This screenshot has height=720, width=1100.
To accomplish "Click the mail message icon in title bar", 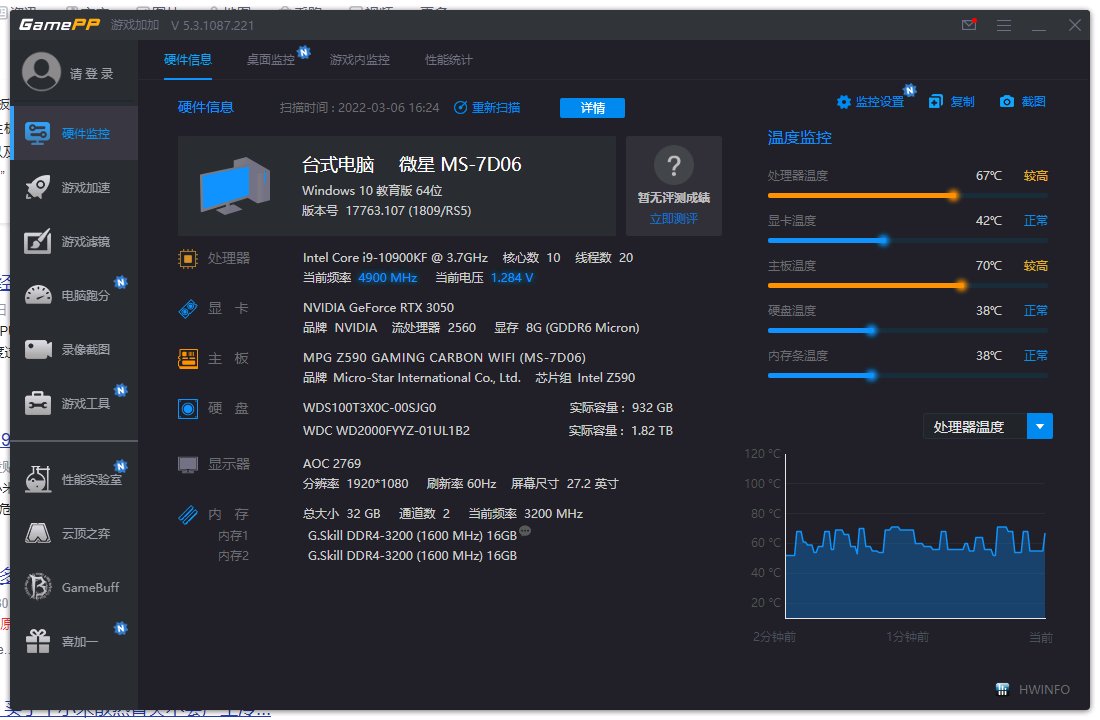I will tap(969, 25).
